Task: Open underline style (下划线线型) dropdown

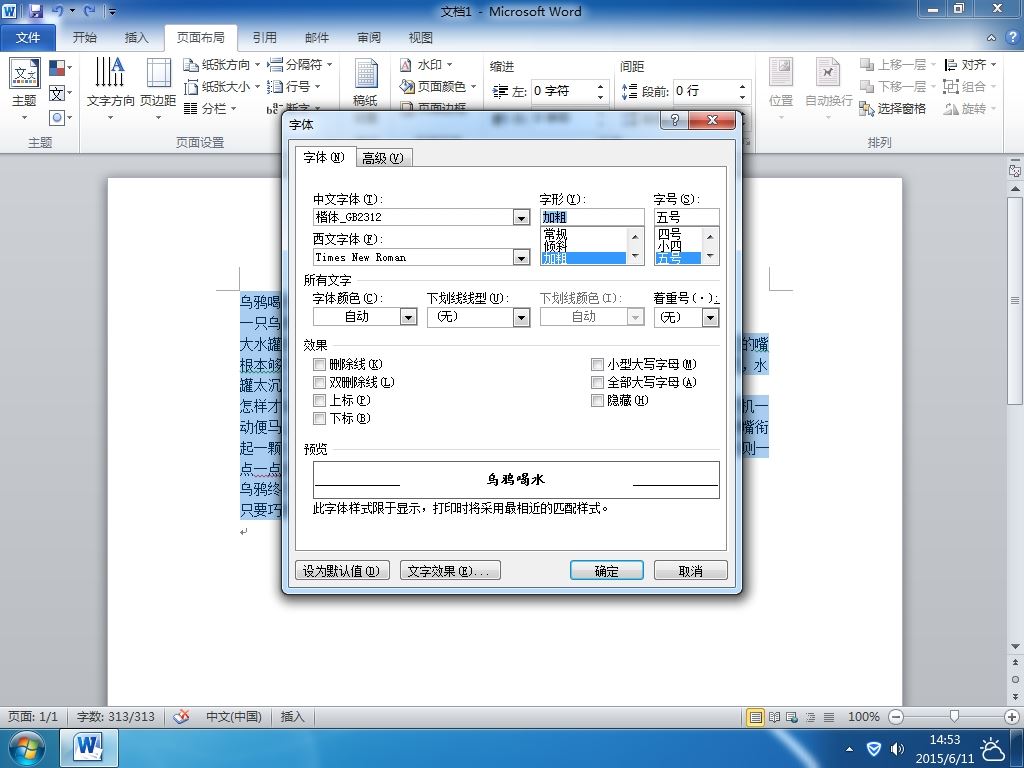Action: pos(521,317)
